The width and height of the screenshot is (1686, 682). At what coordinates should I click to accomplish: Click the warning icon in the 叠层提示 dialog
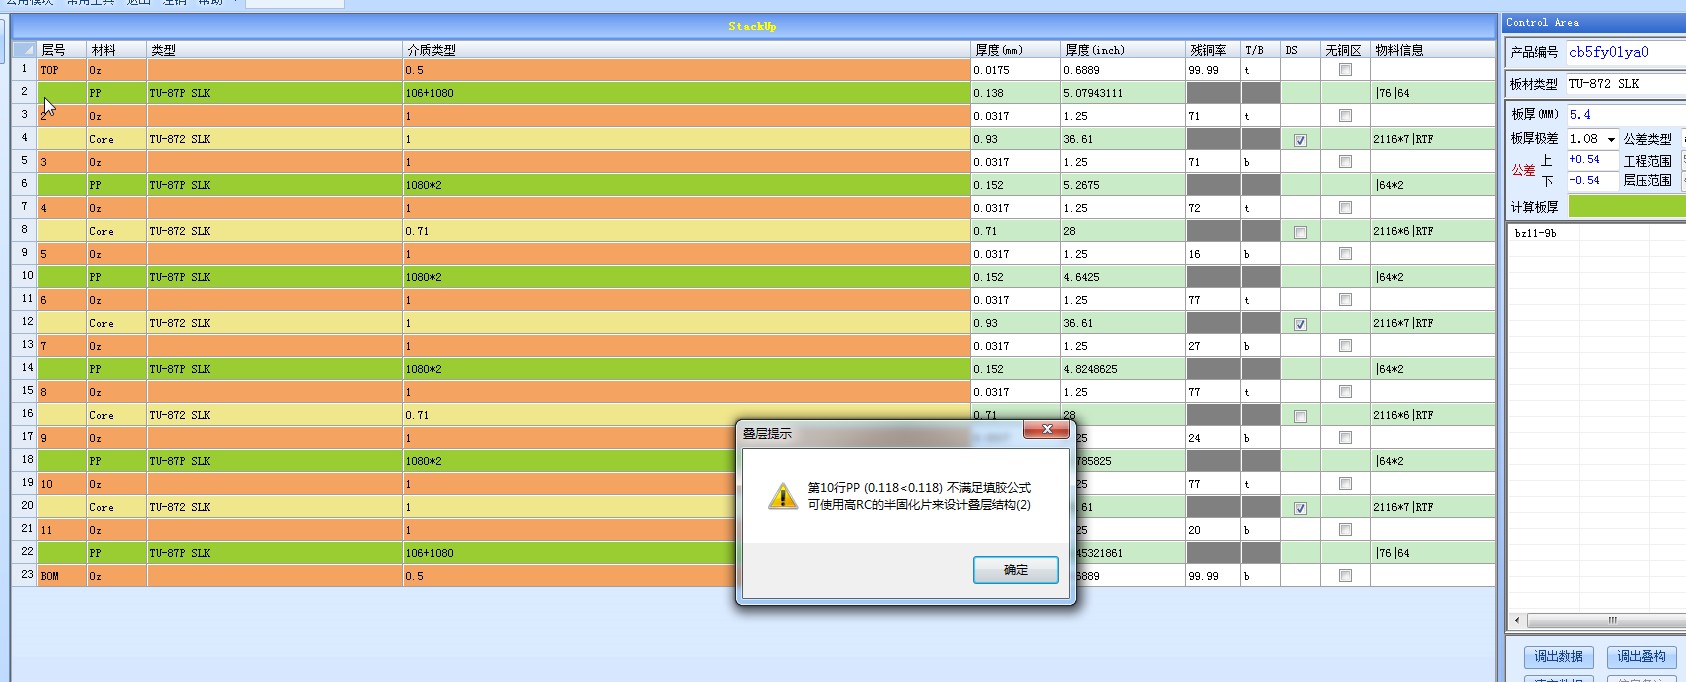pyautogui.click(x=782, y=496)
